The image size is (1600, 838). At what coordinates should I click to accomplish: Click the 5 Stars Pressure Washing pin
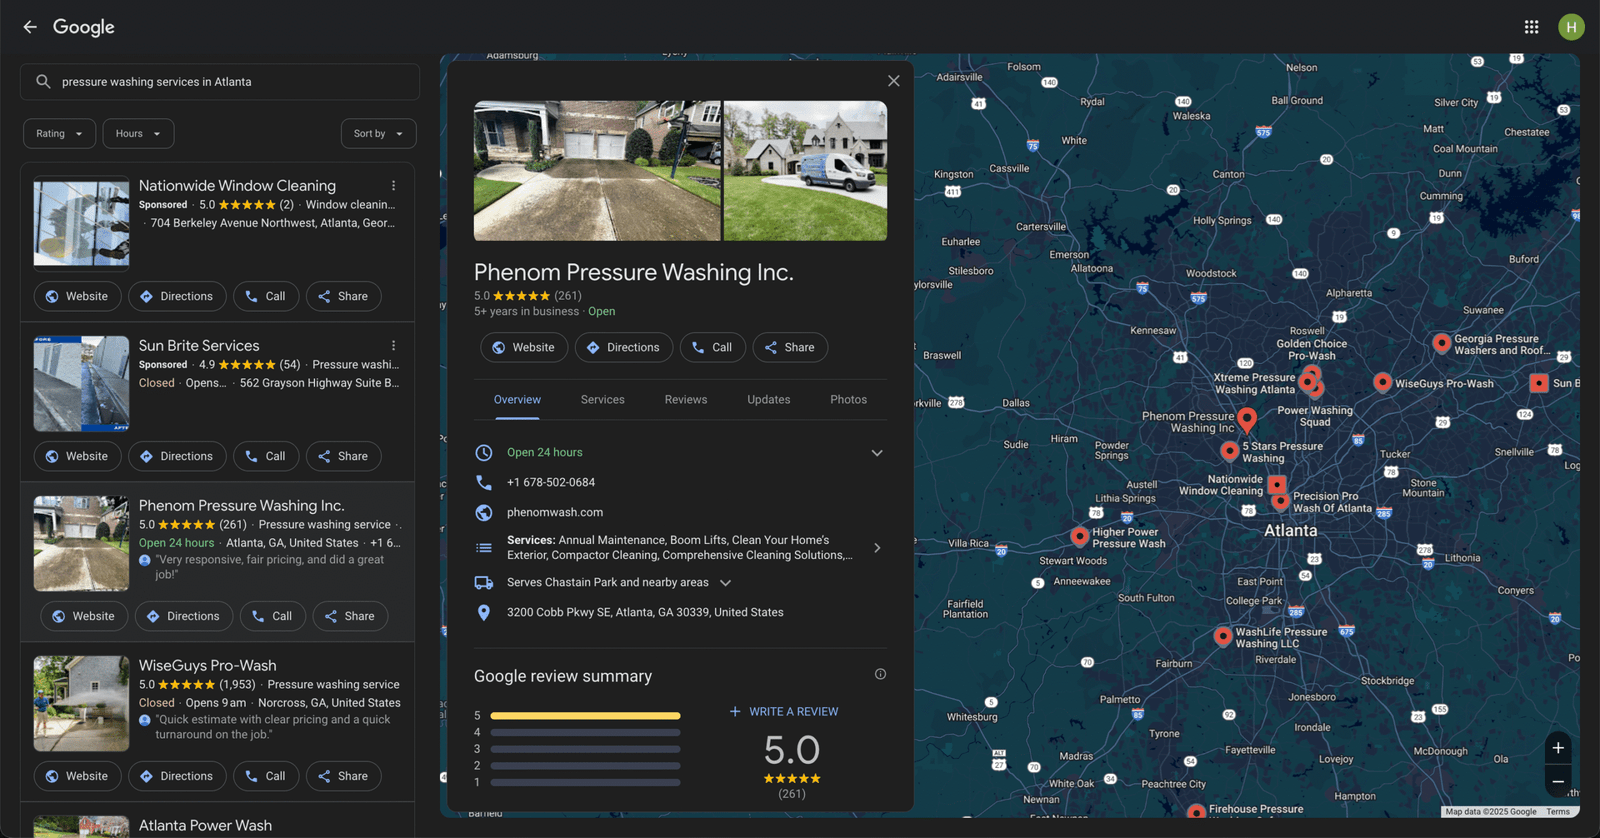[x=1230, y=451]
